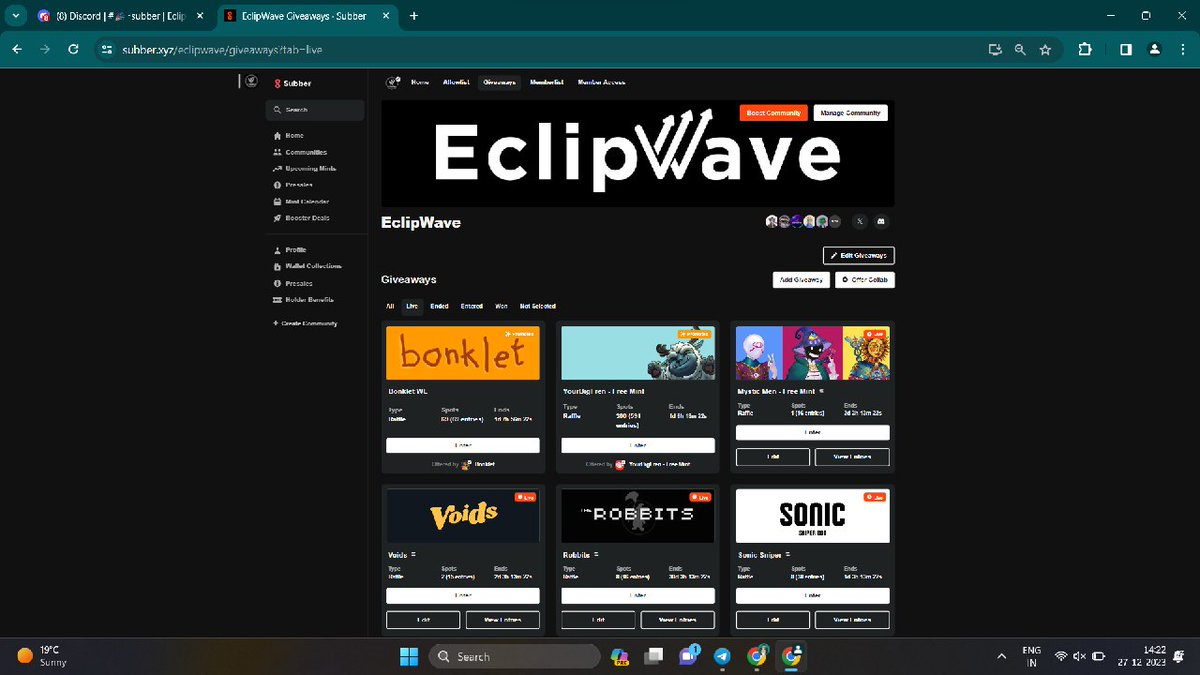Reload the current page

73,49
